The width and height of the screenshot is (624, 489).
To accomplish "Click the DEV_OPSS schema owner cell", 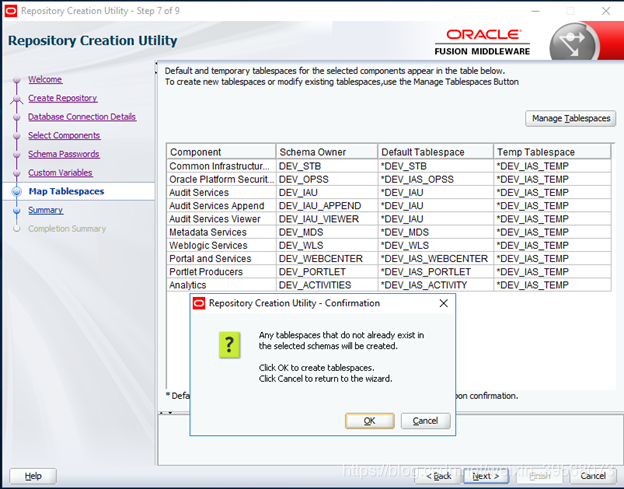I will tap(327, 179).
